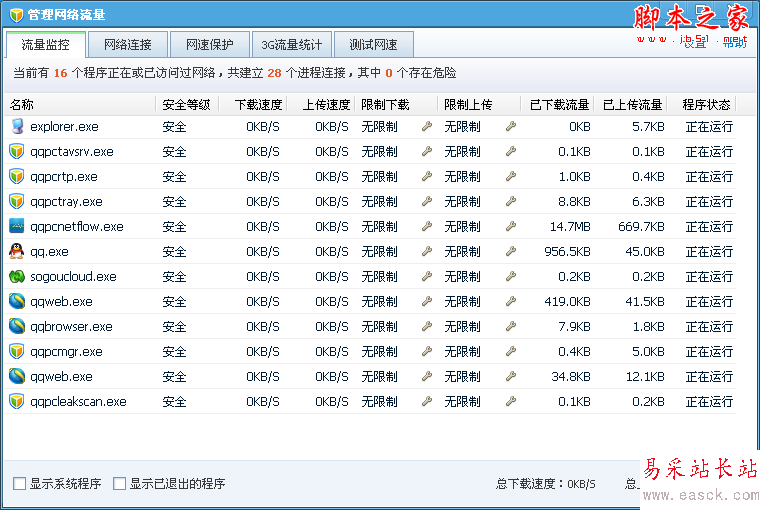Viewport: 760px width, 510px height.
Task: Edit download limit wrench for qqpcmgr.exe
Action: [427, 351]
